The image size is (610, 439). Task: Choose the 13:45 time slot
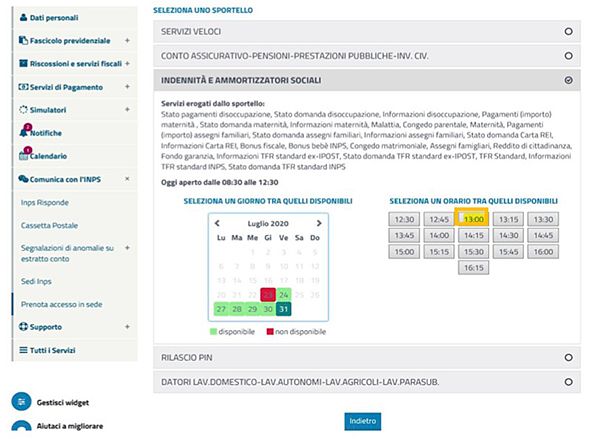(404, 235)
